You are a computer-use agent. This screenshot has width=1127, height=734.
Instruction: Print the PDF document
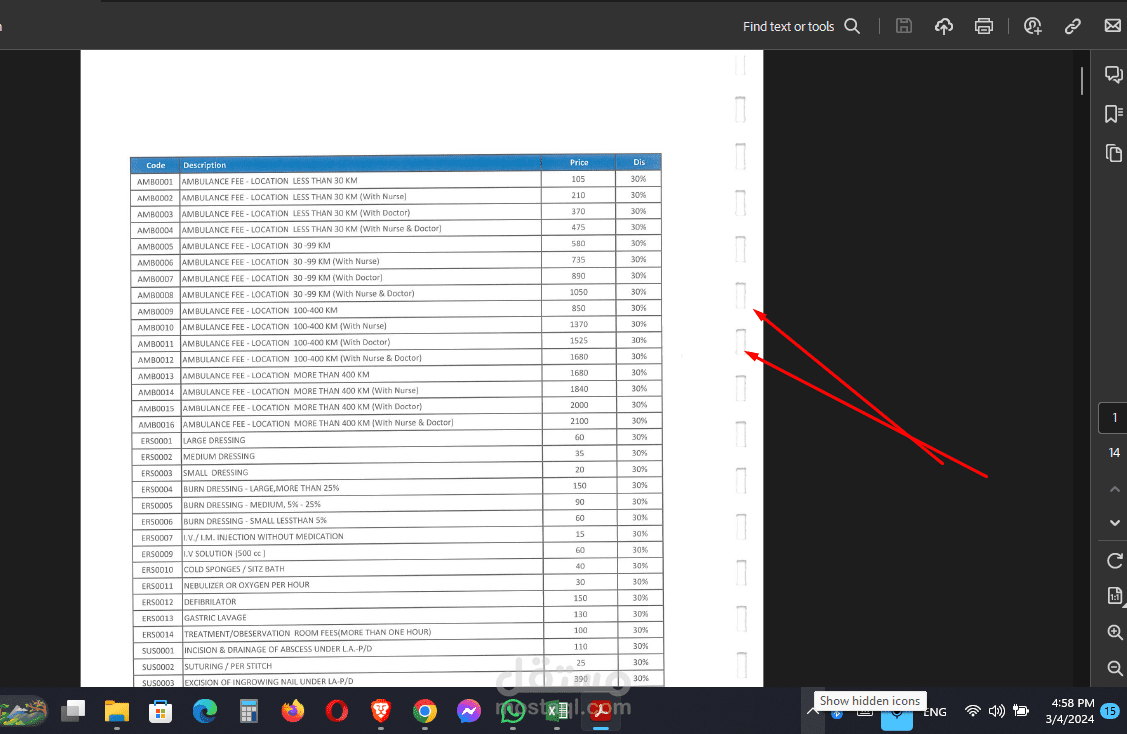(x=984, y=26)
